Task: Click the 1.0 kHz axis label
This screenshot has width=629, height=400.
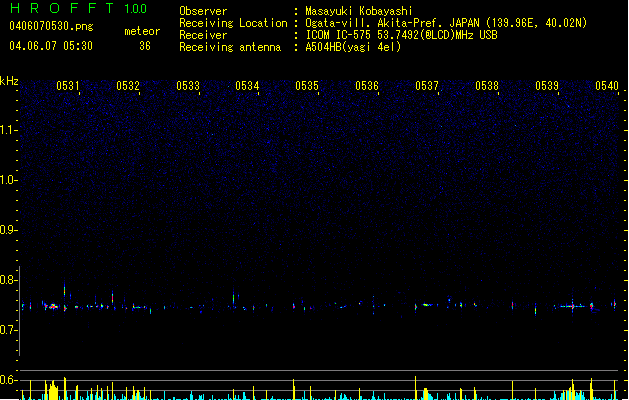Action: (8, 180)
